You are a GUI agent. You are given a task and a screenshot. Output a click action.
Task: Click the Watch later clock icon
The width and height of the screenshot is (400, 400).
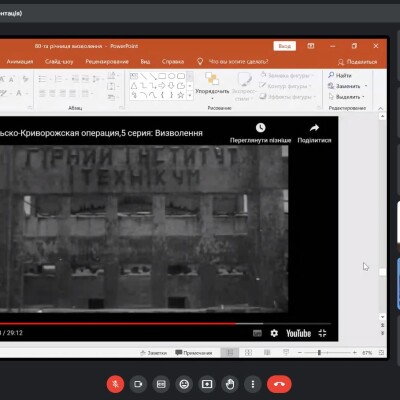point(260,128)
